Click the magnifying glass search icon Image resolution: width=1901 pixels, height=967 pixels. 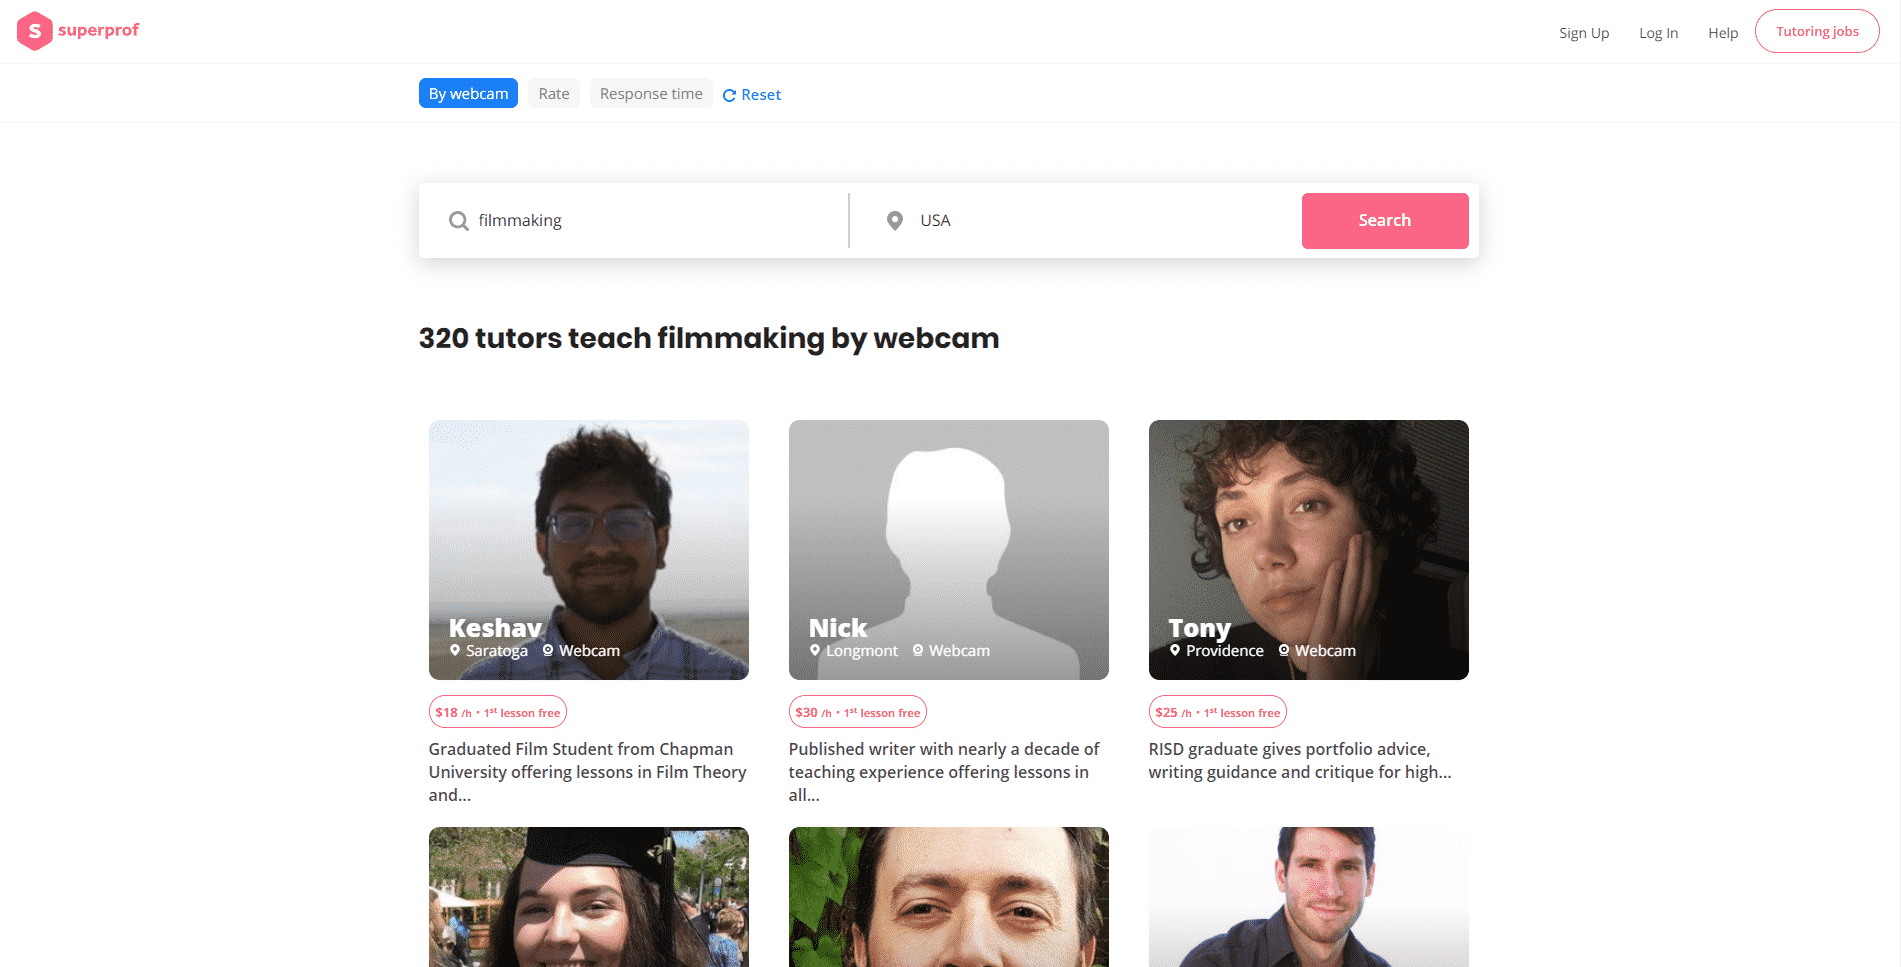[459, 221]
